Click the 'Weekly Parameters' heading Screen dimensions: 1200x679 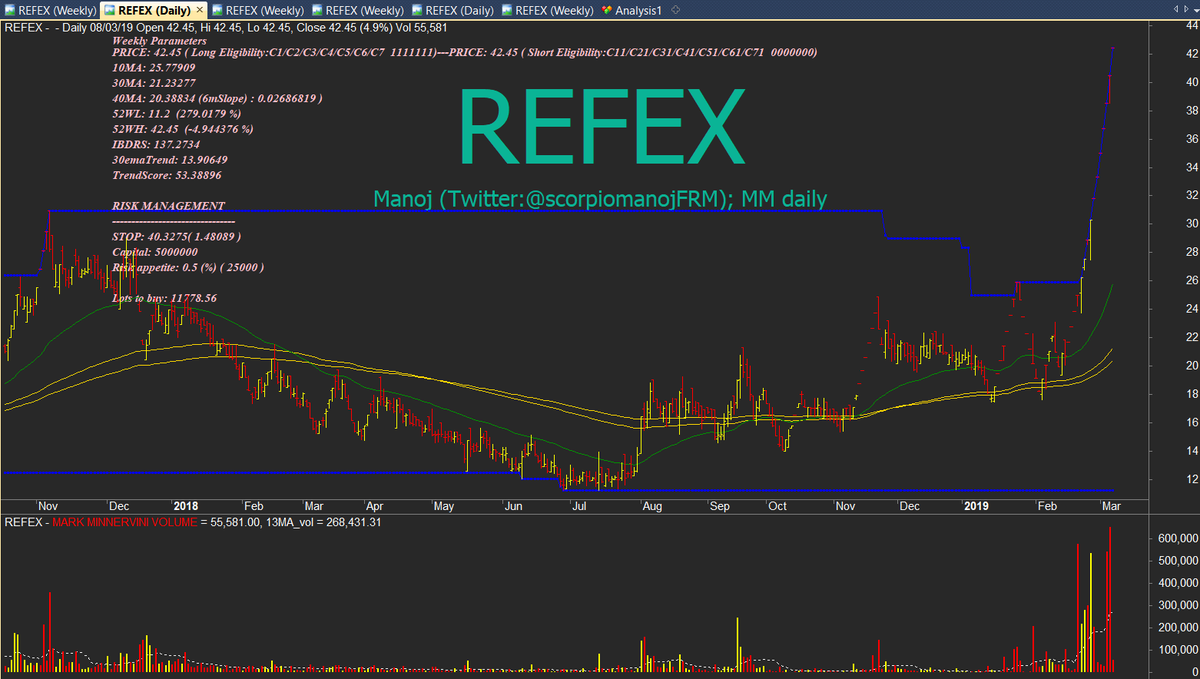[x=159, y=40]
